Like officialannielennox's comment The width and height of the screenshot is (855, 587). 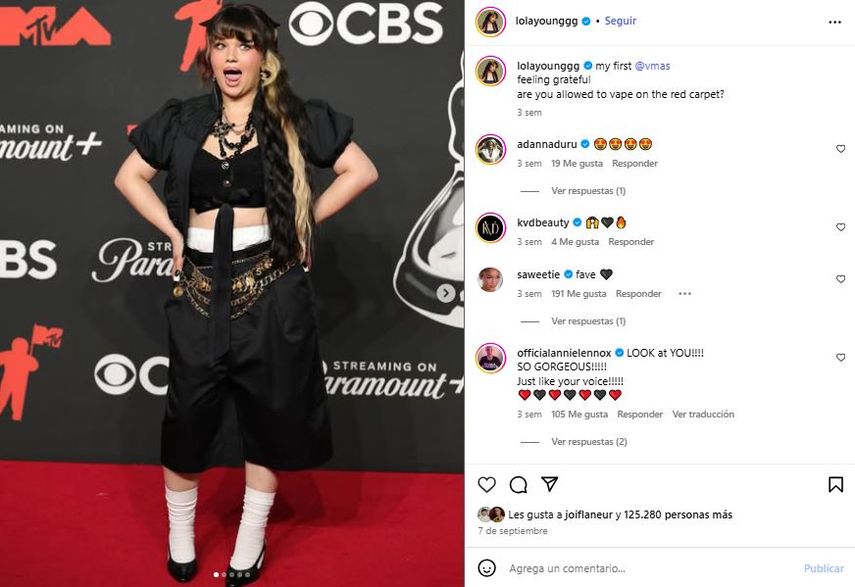point(840,358)
